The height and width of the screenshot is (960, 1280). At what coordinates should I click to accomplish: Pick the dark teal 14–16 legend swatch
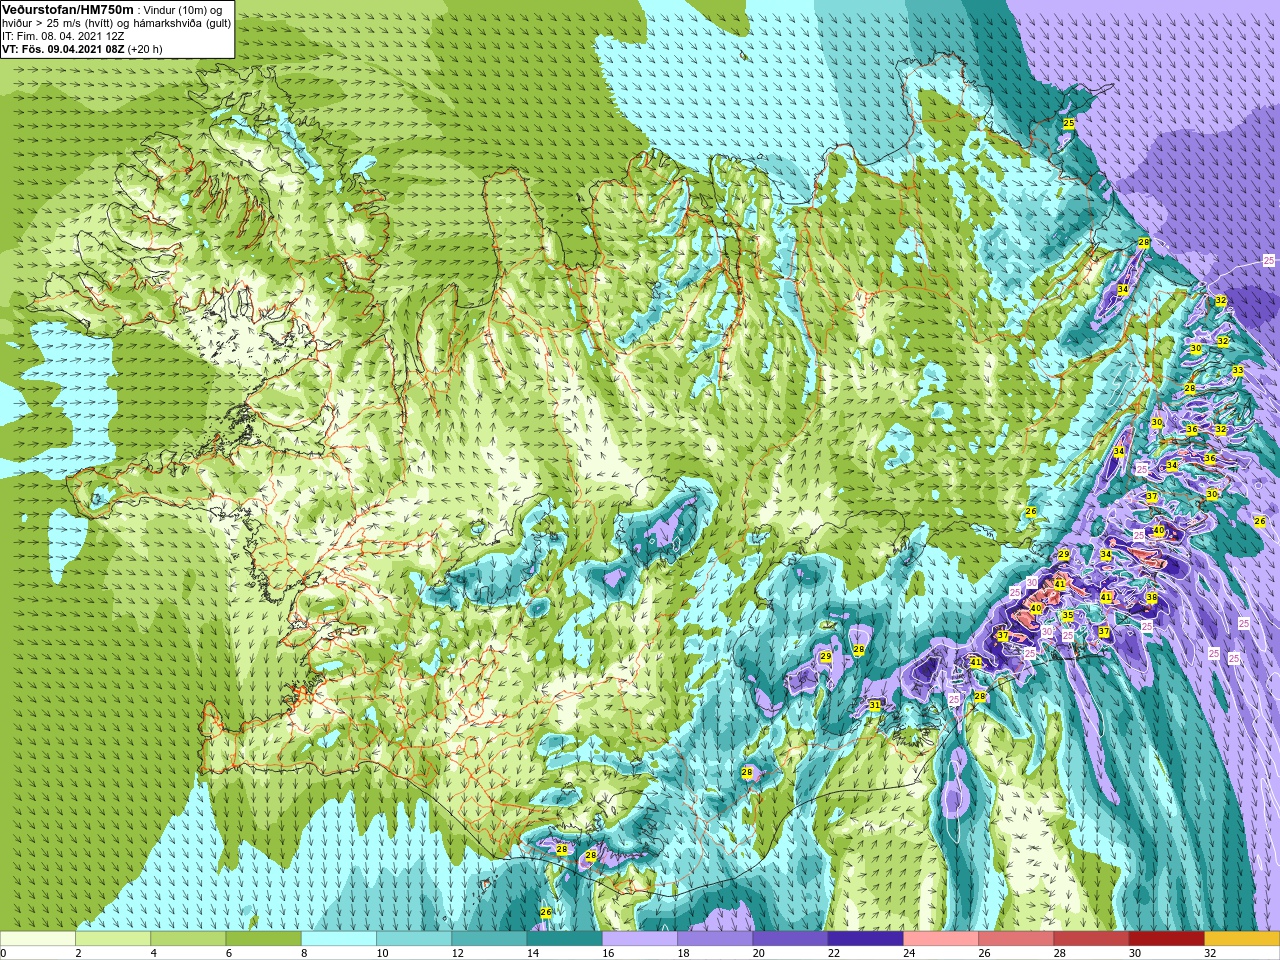coord(565,939)
